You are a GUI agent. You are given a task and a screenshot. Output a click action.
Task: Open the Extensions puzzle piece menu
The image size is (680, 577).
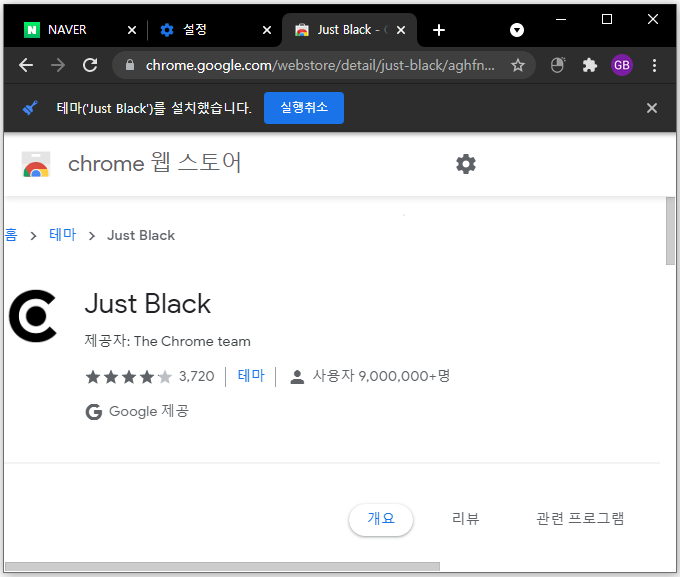point(589,66)
